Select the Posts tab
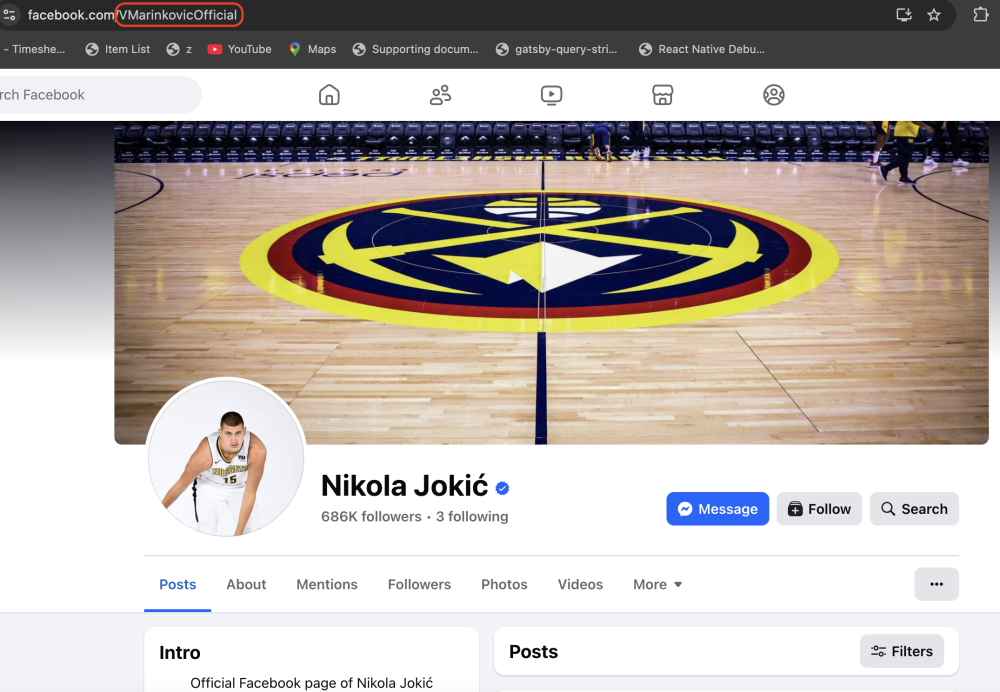Screen dimensions: 1000x692 point(177,584)
